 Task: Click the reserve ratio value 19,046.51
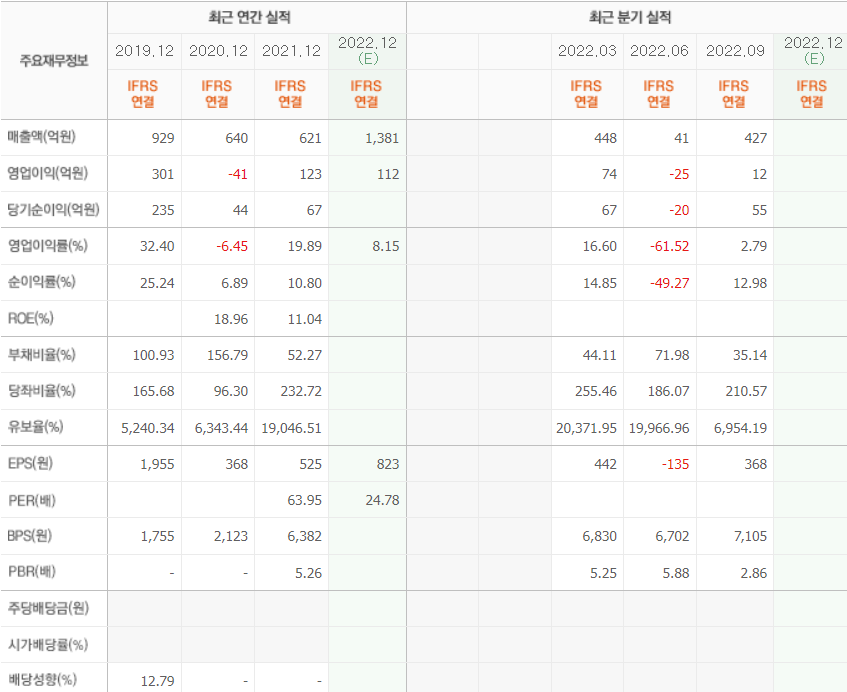tap(291, 428)
